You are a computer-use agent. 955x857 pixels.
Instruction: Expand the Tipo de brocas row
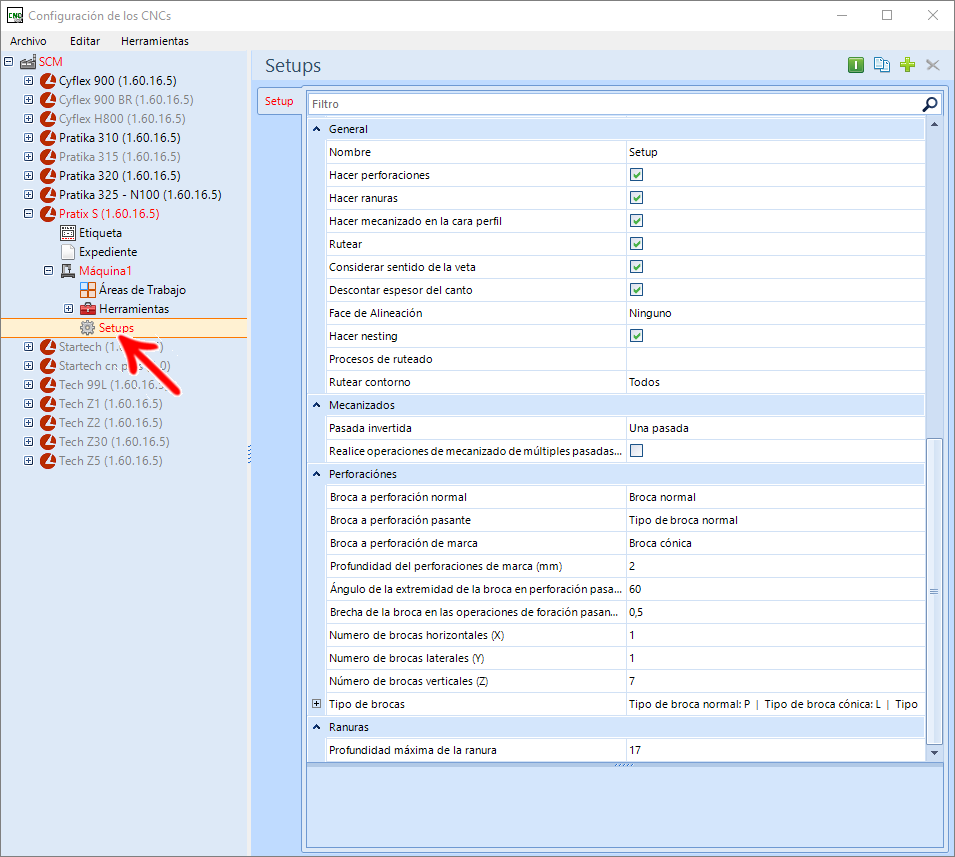(x=316, y=704)
